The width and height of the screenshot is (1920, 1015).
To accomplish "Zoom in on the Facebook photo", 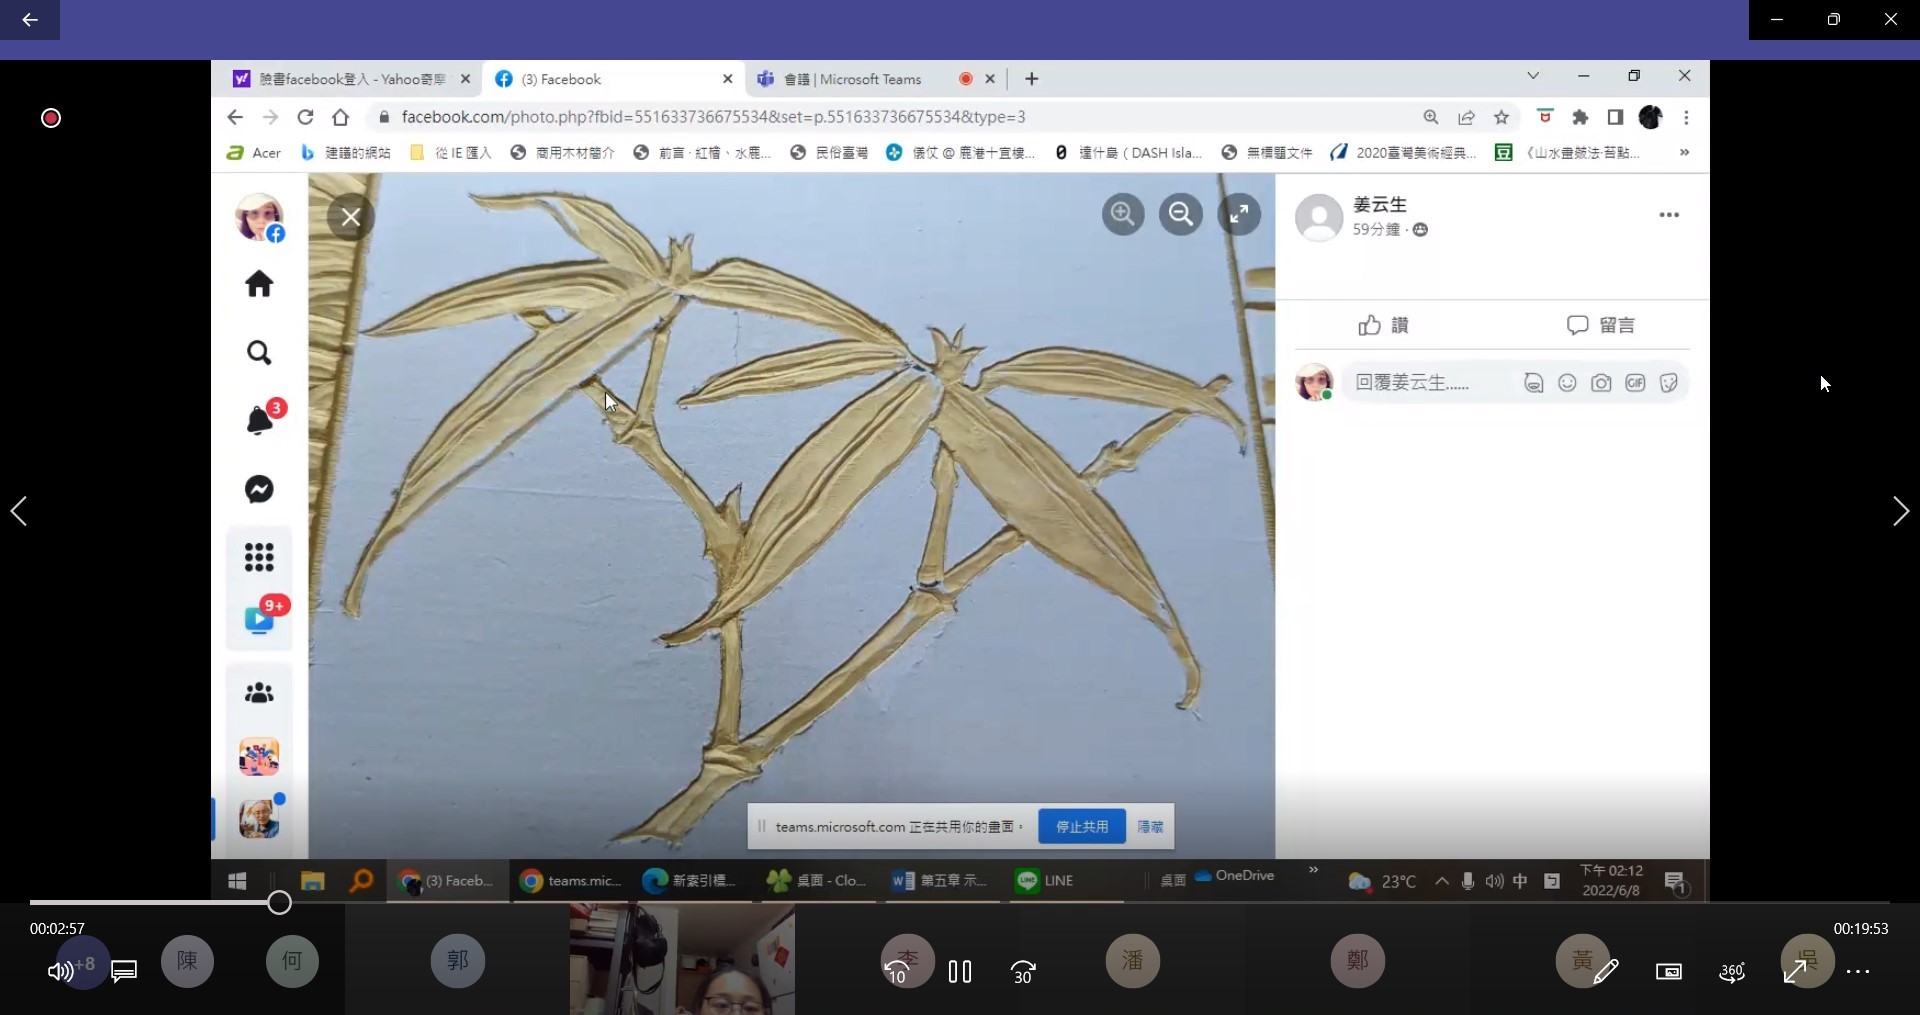I will (1123, 214).
